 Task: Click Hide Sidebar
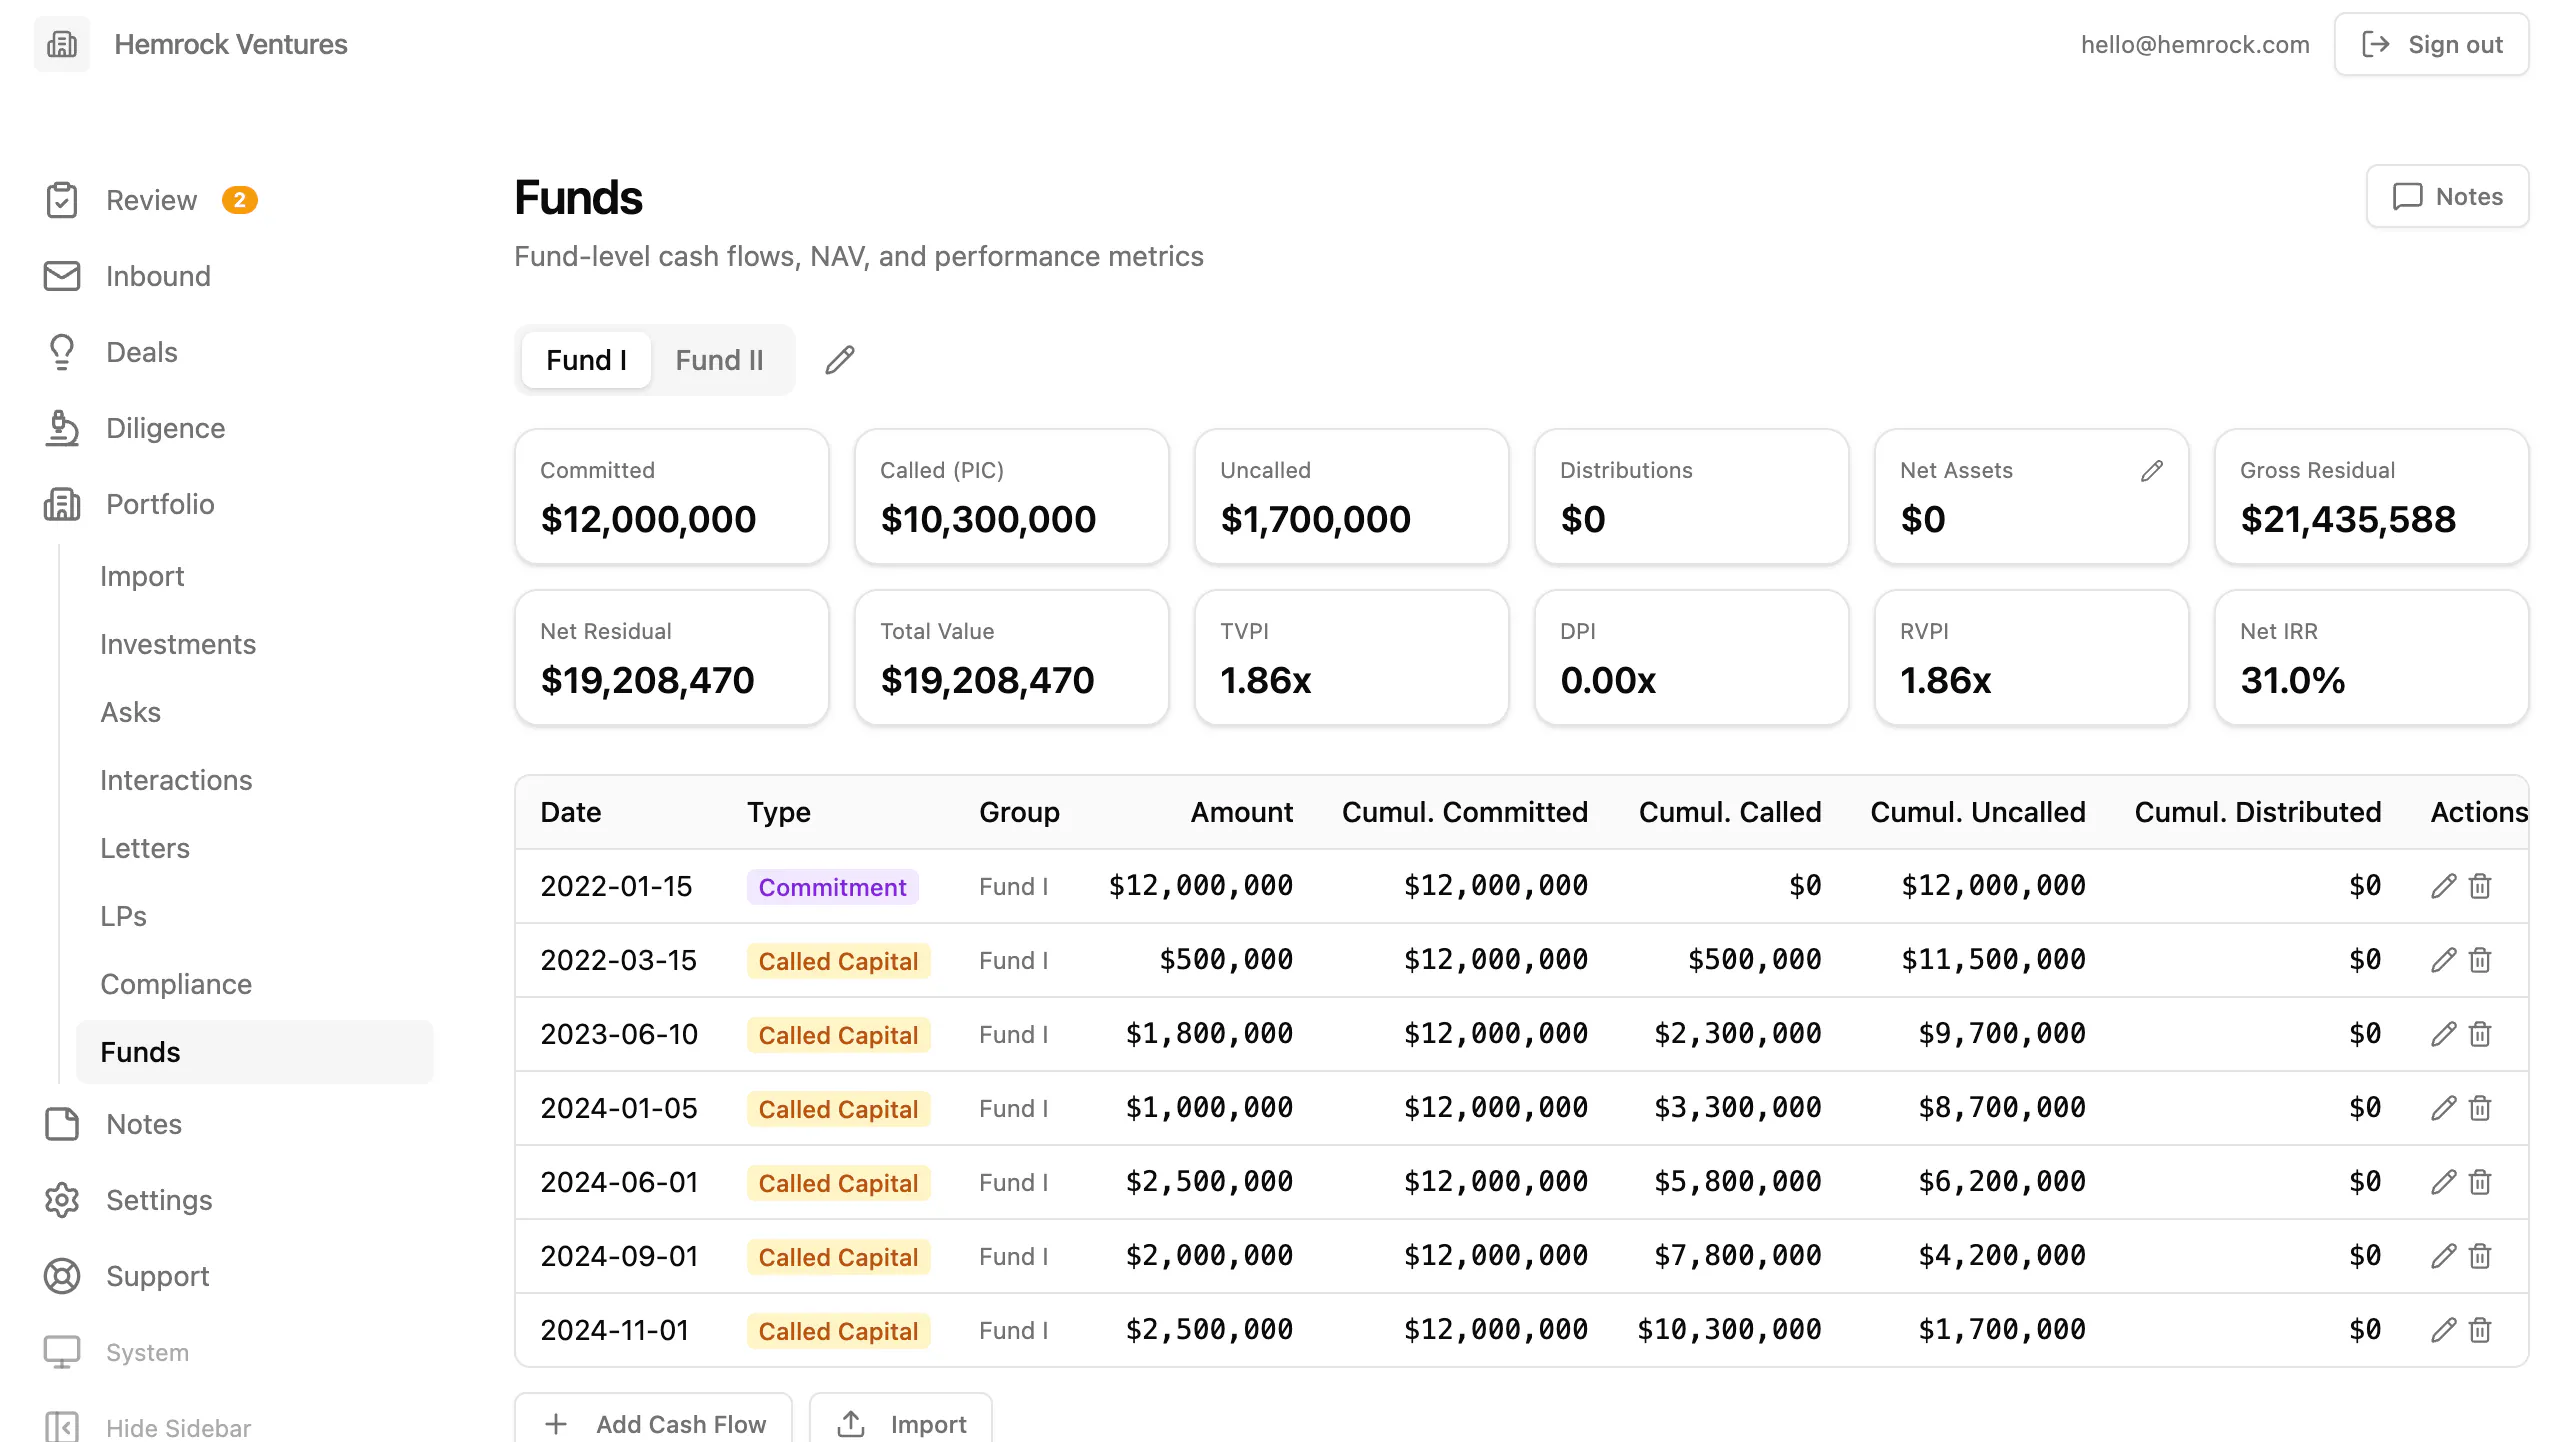(148, 1427)
